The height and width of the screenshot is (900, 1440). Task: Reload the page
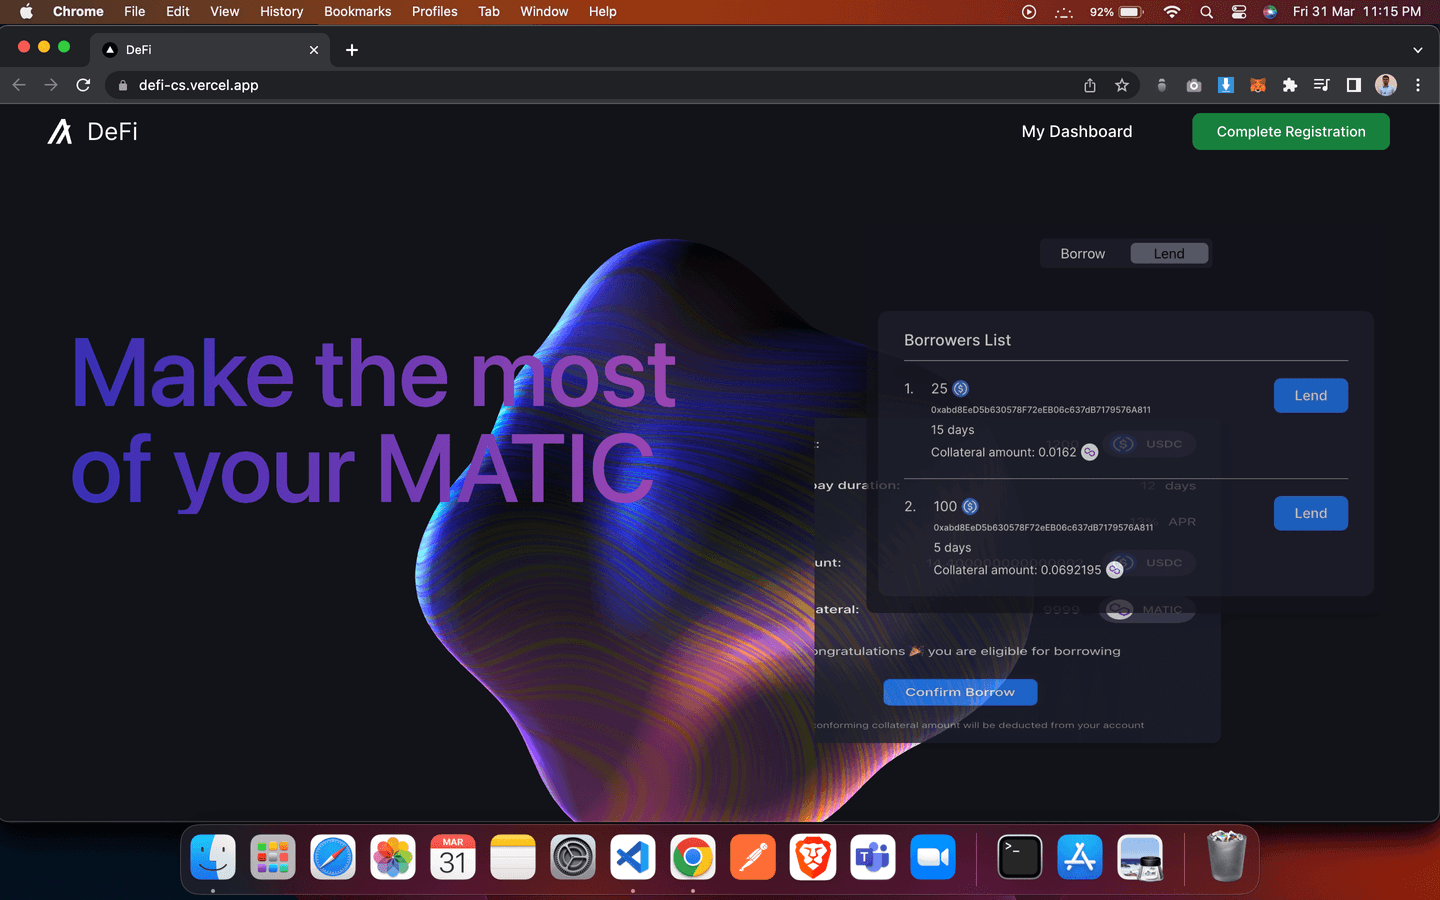[83, 85]
